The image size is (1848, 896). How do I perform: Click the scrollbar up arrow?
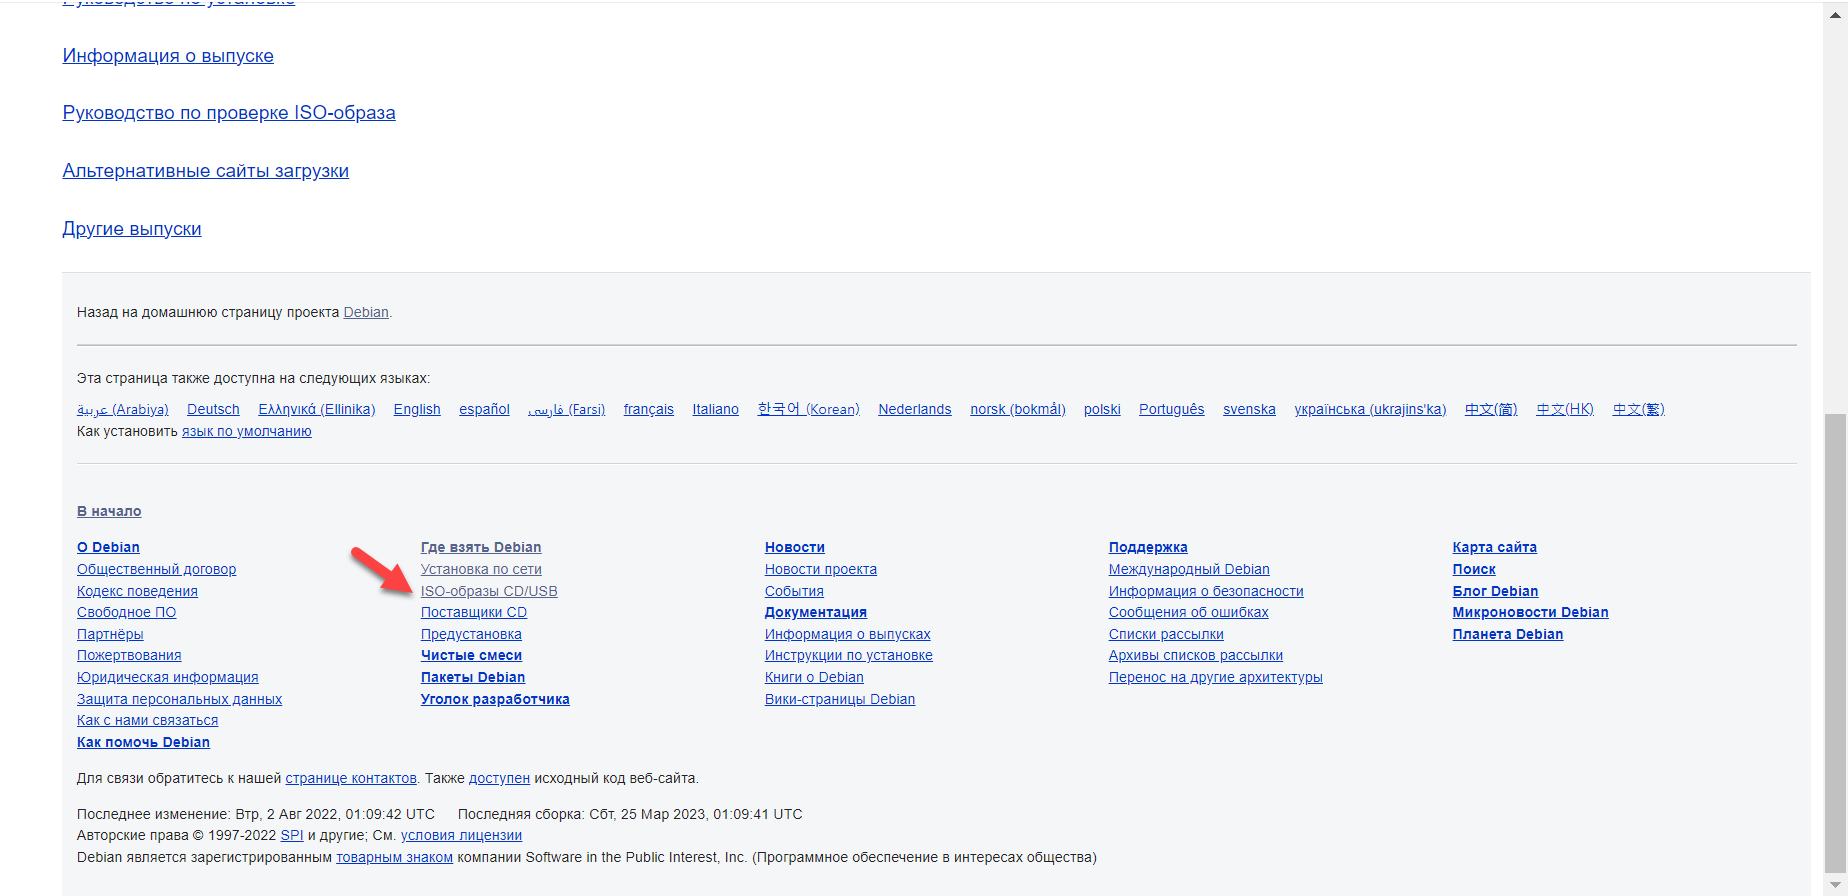pos(1835,14)
